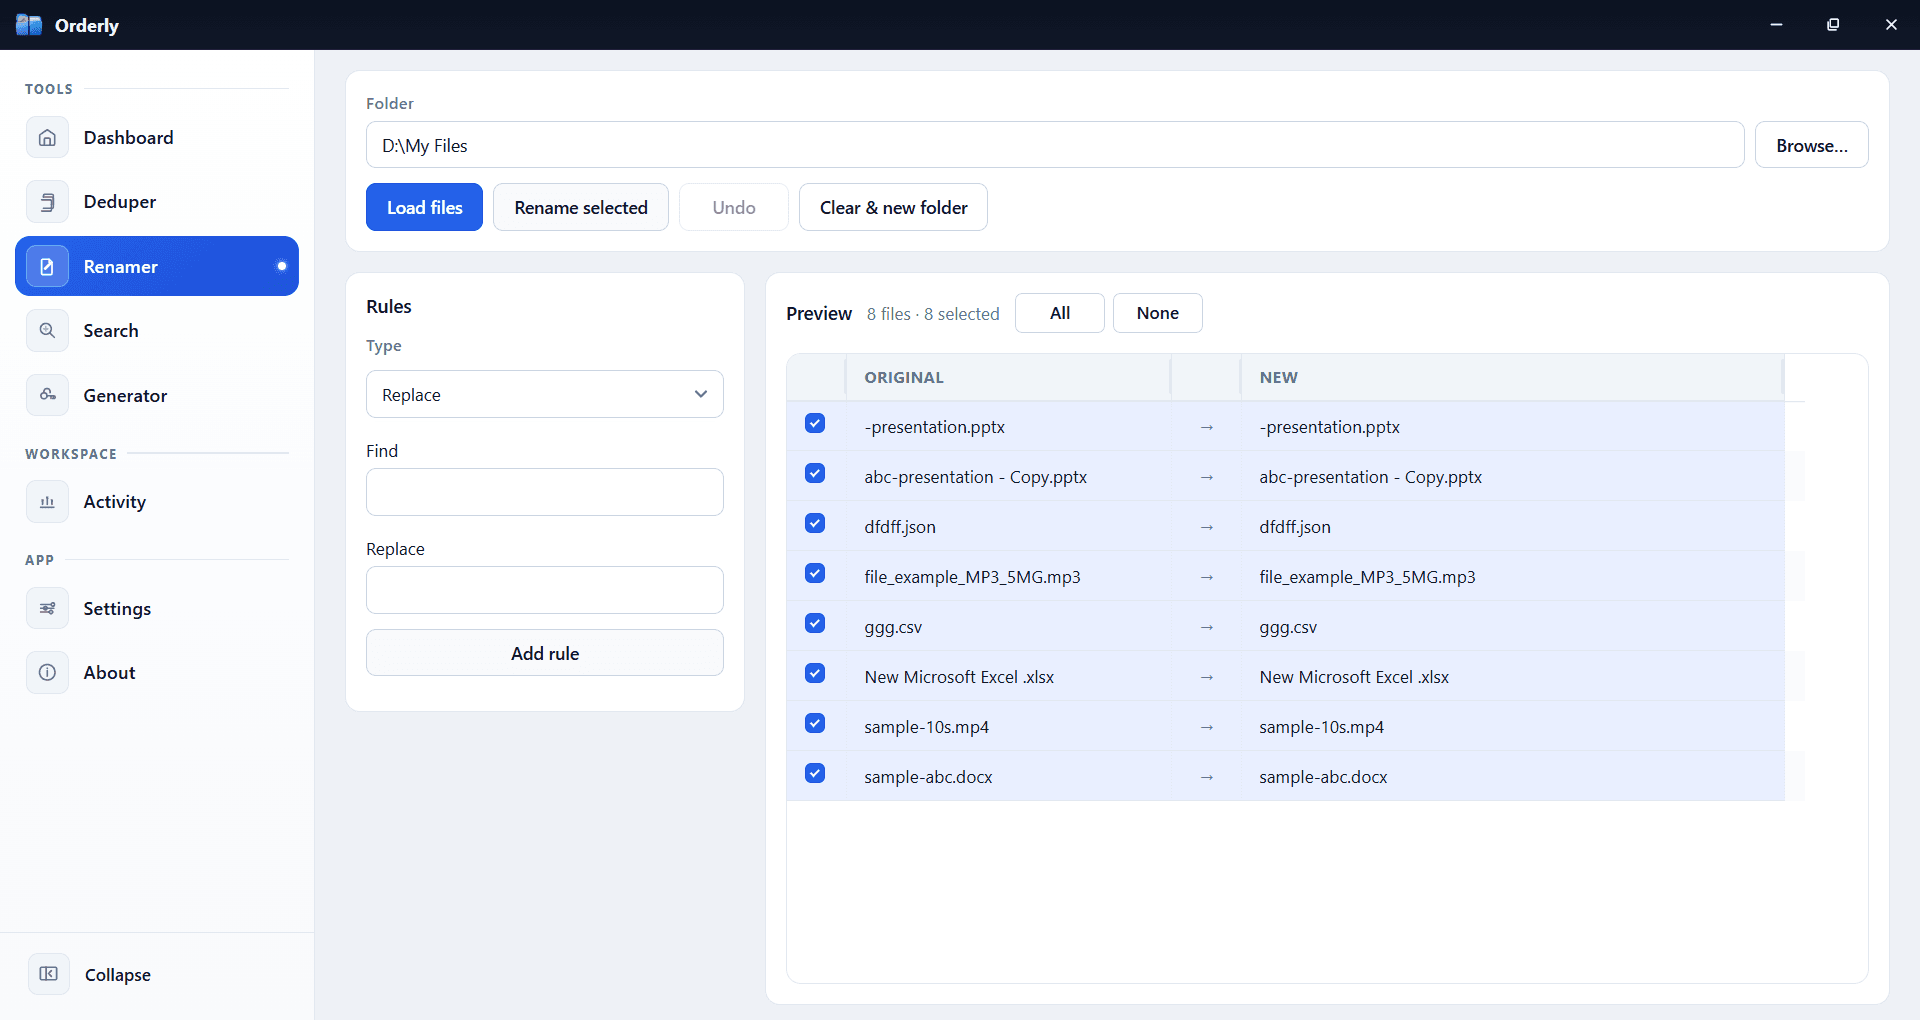Click the Collapse sidebar icon
The image size is (1920, 1020).
coord(48,974)
